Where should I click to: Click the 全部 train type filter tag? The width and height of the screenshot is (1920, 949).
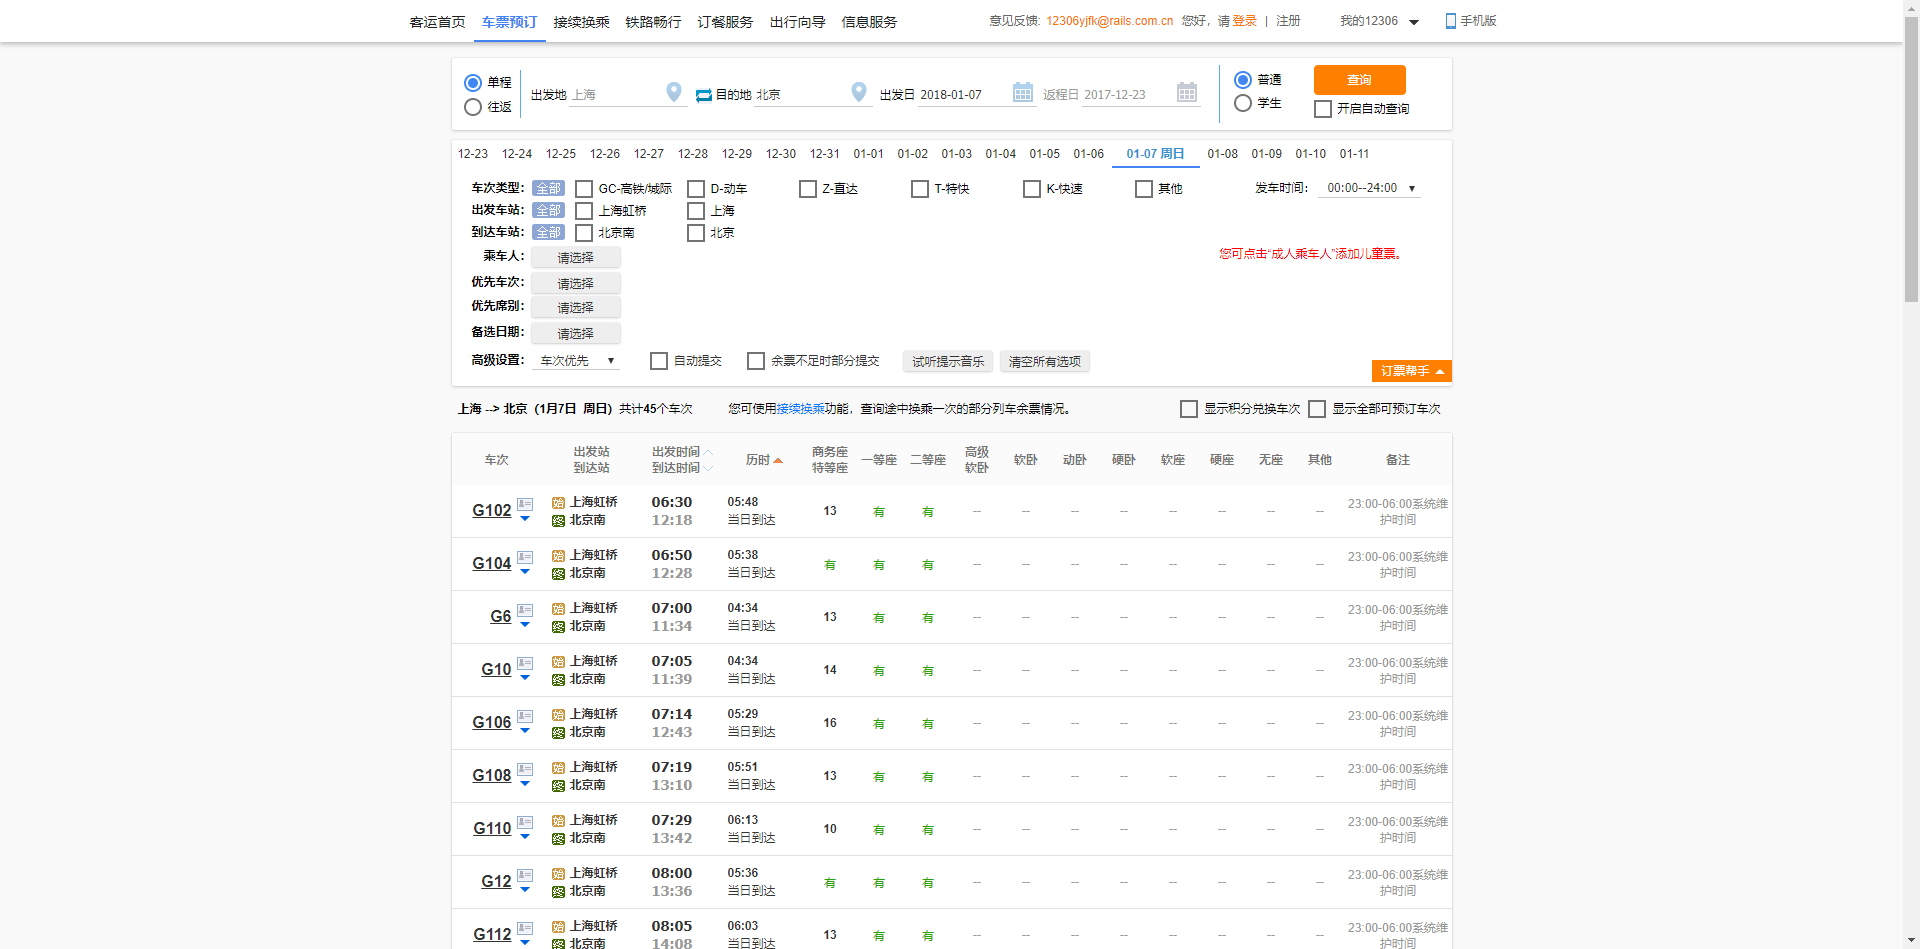[548, 188]
